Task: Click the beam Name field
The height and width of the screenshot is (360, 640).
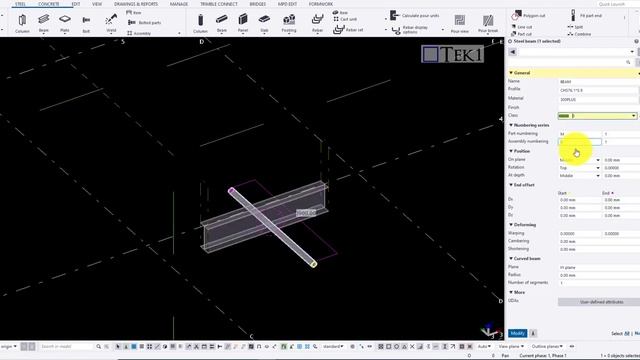Action: click(x=598, y=82)
